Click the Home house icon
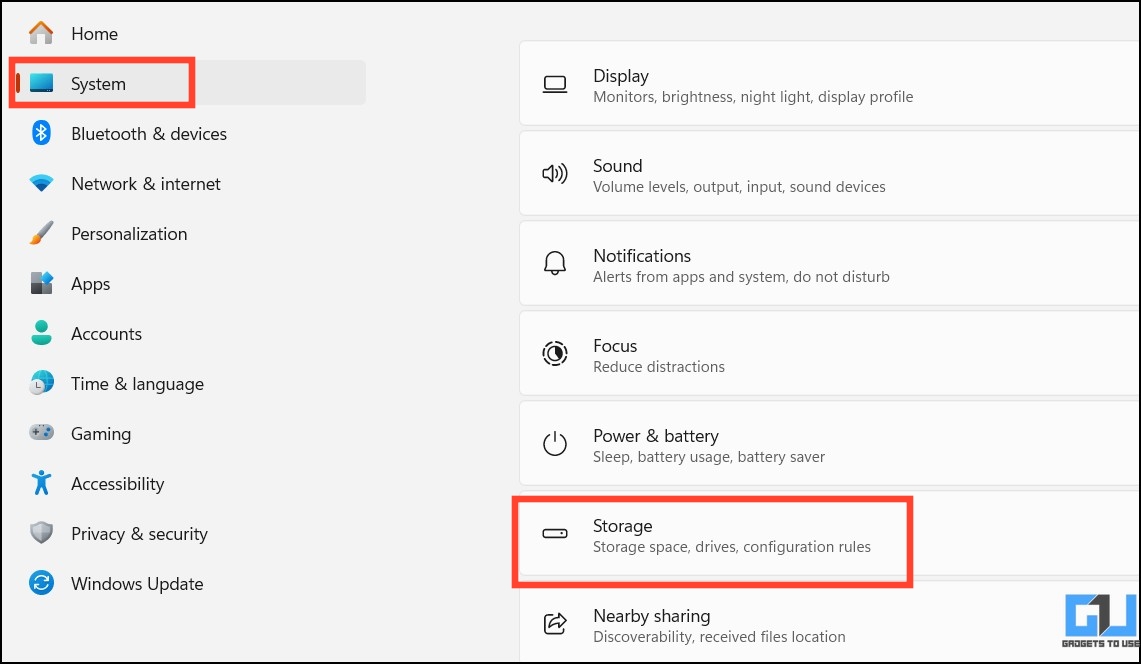Image resolution: width=1141 pixels, height=664 pixels. tap(41, 33)
